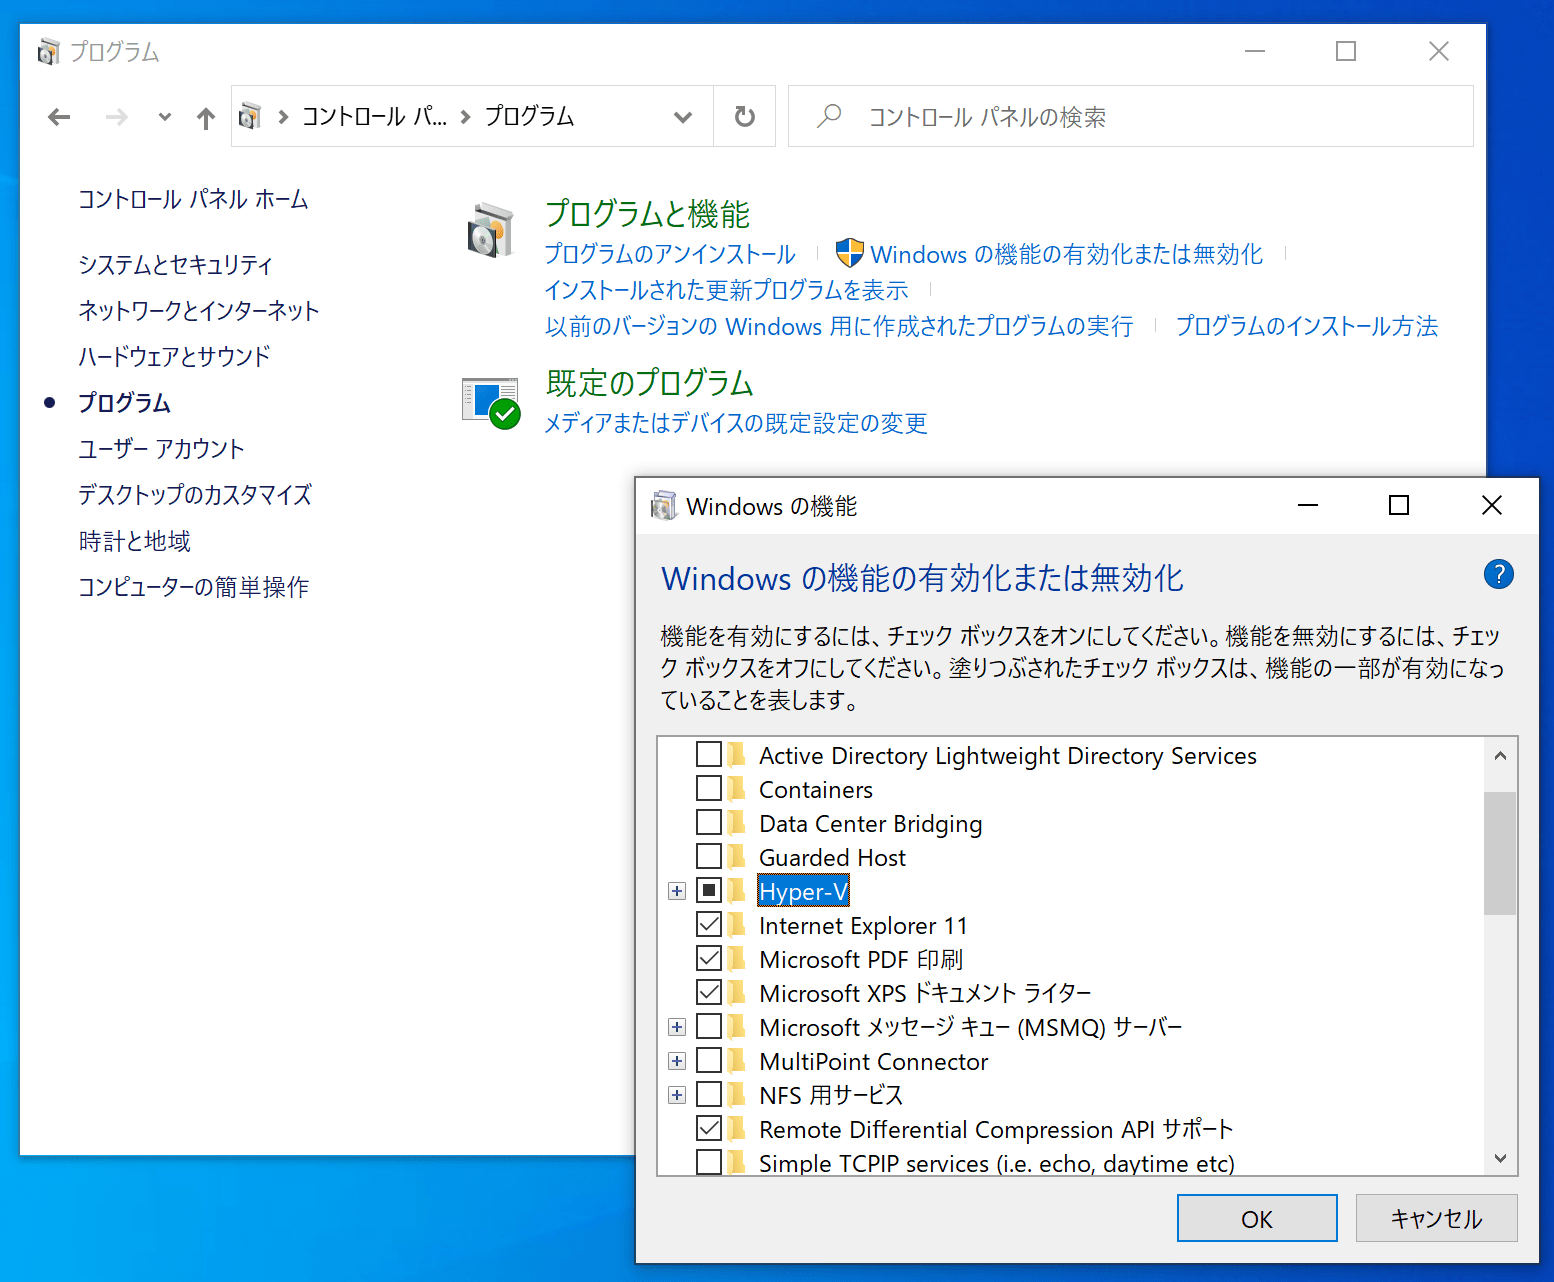Click メディアまたはデバイスの既定設定の変更
This screenshot has width=1554, height=1282.
point(736,423)
